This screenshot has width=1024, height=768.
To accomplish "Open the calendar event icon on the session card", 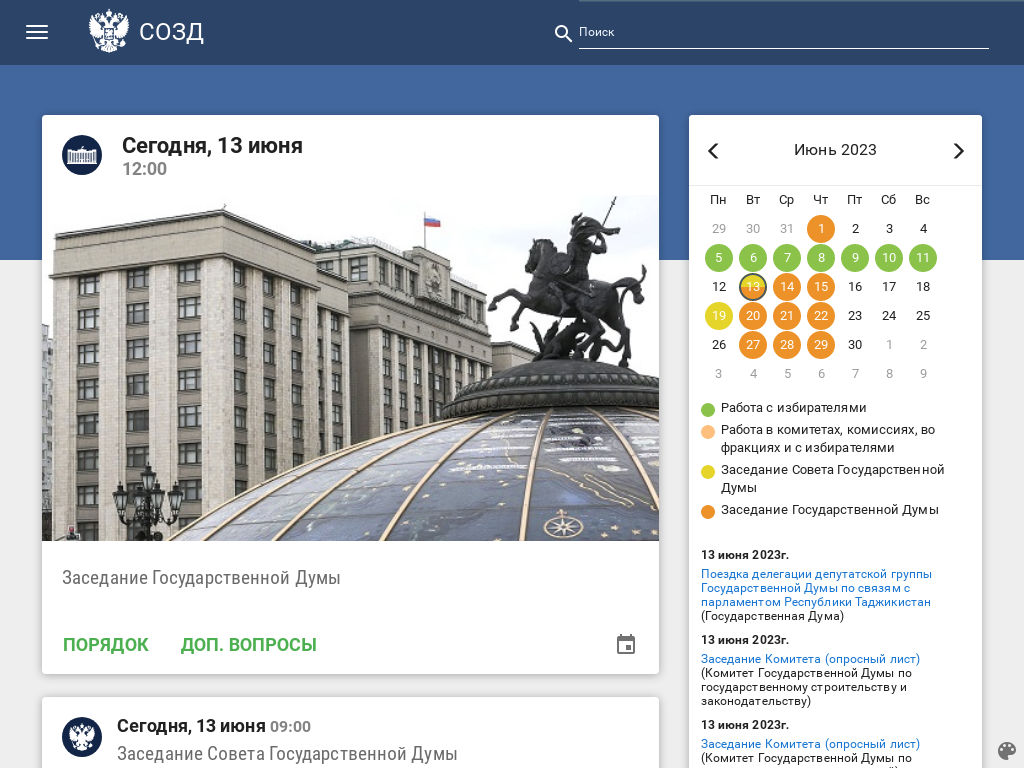I will coord(626,644).
